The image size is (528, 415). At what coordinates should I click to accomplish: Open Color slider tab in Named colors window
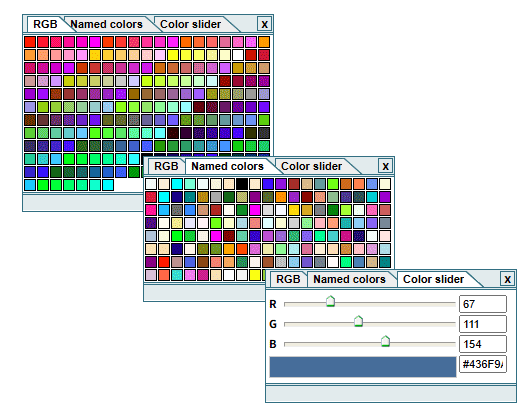point(311,166)
